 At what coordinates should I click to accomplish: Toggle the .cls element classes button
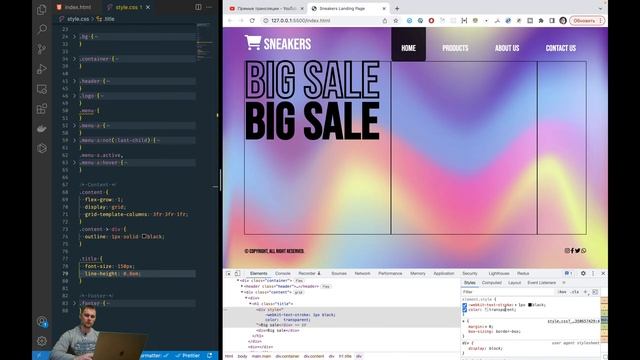575,292
